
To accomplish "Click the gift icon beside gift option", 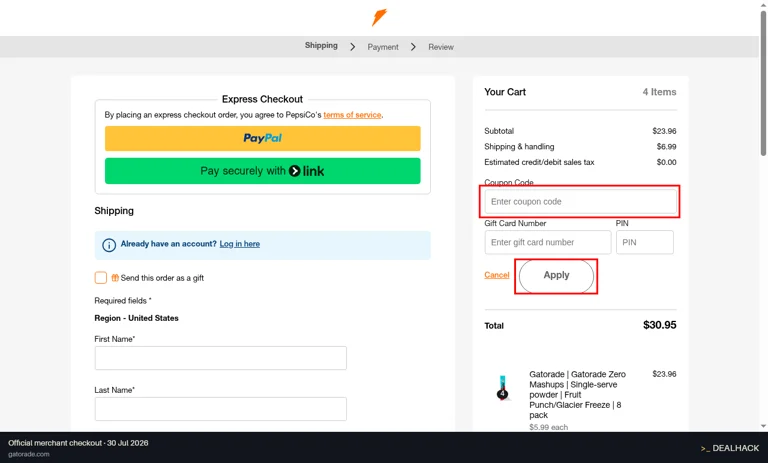I will click(x=115, y=278).
